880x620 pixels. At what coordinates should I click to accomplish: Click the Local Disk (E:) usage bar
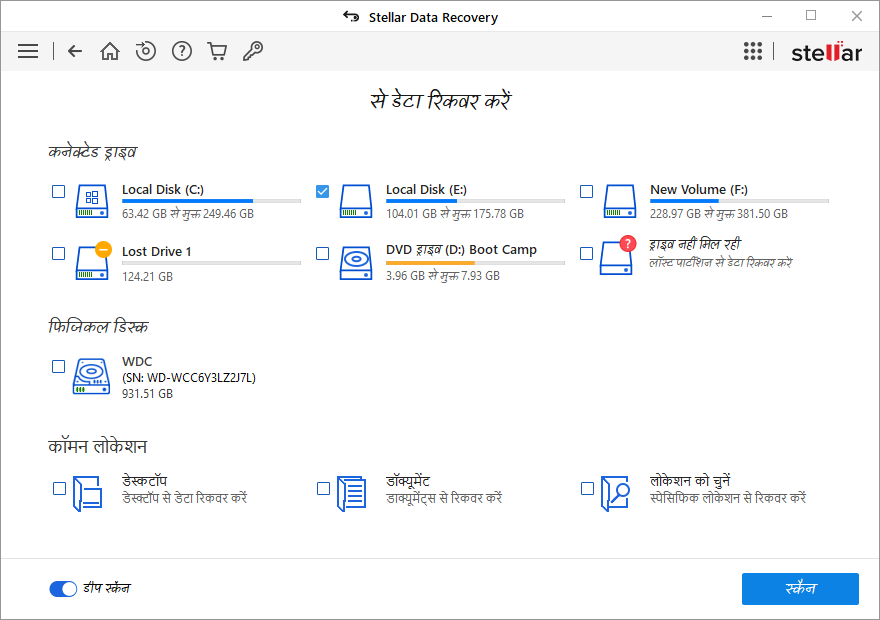click(475, 201)
